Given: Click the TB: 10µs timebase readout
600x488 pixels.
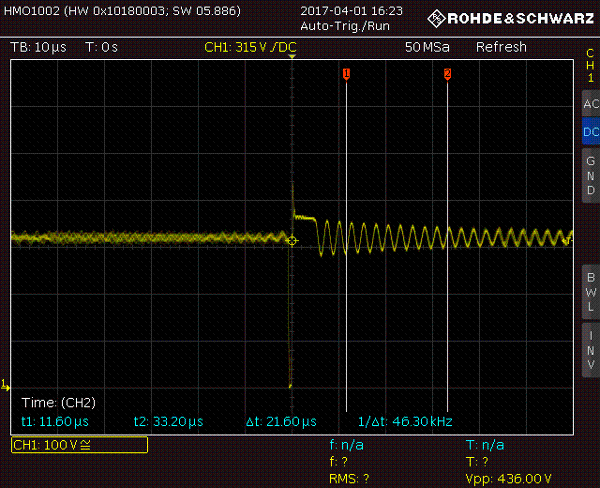Looking at the screenshot, I should [x=39, y=47].
